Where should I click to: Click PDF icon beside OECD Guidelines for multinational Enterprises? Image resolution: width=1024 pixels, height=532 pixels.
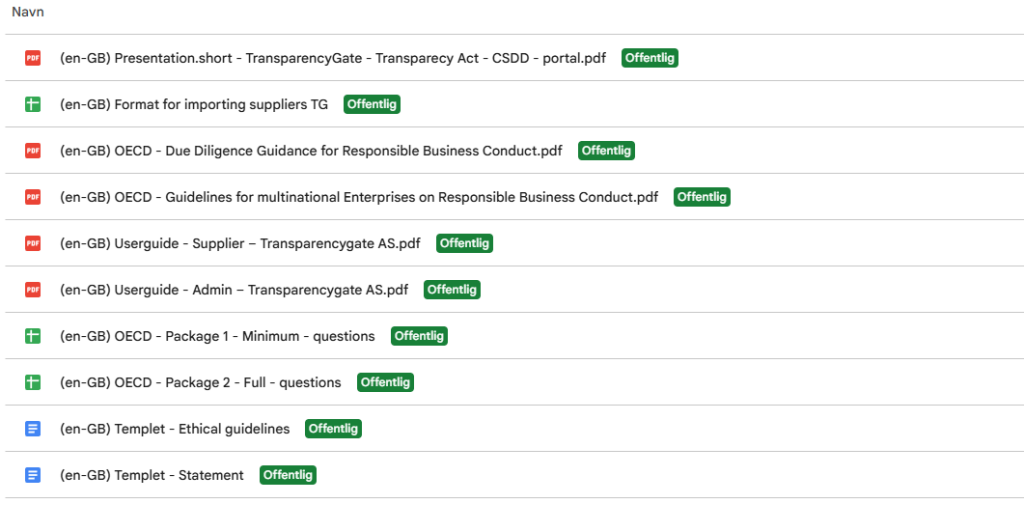(x=33, y=197)
